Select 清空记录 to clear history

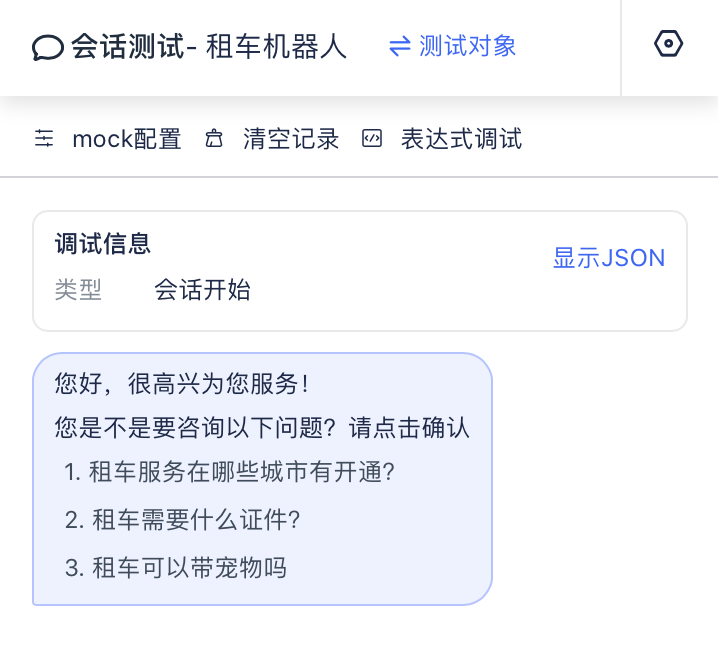[291, 139]
